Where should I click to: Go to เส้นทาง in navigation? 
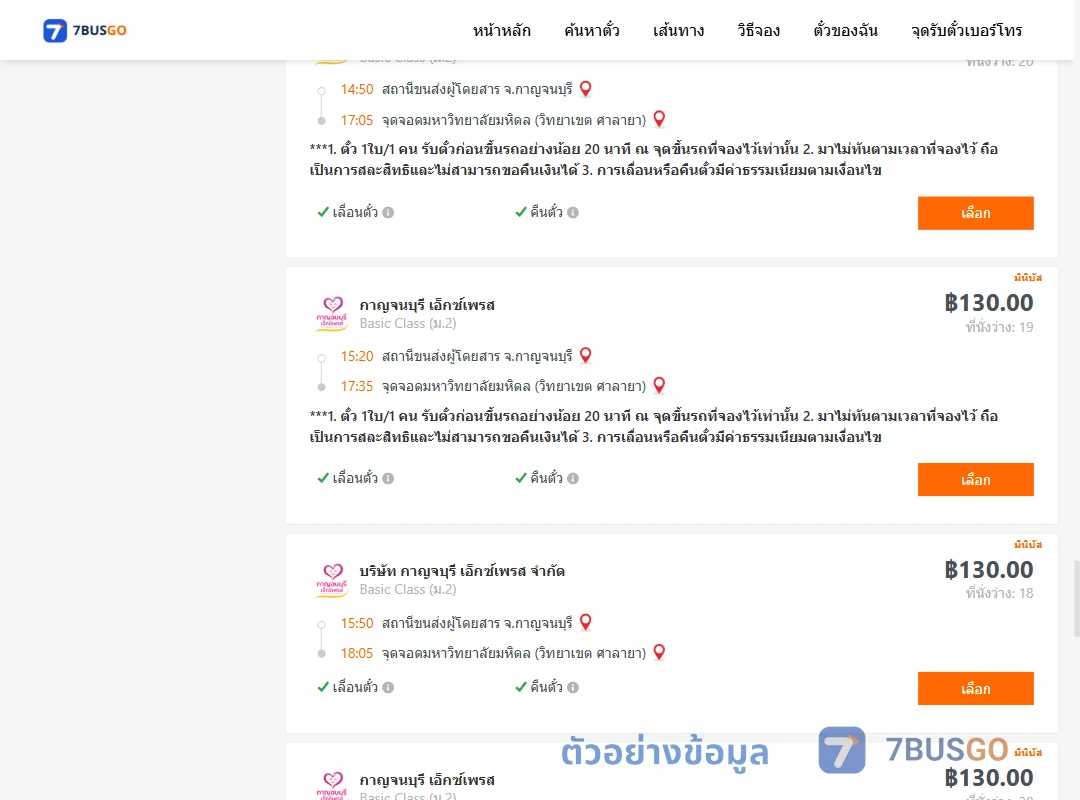pyautogui.click(x=678, y=30)
